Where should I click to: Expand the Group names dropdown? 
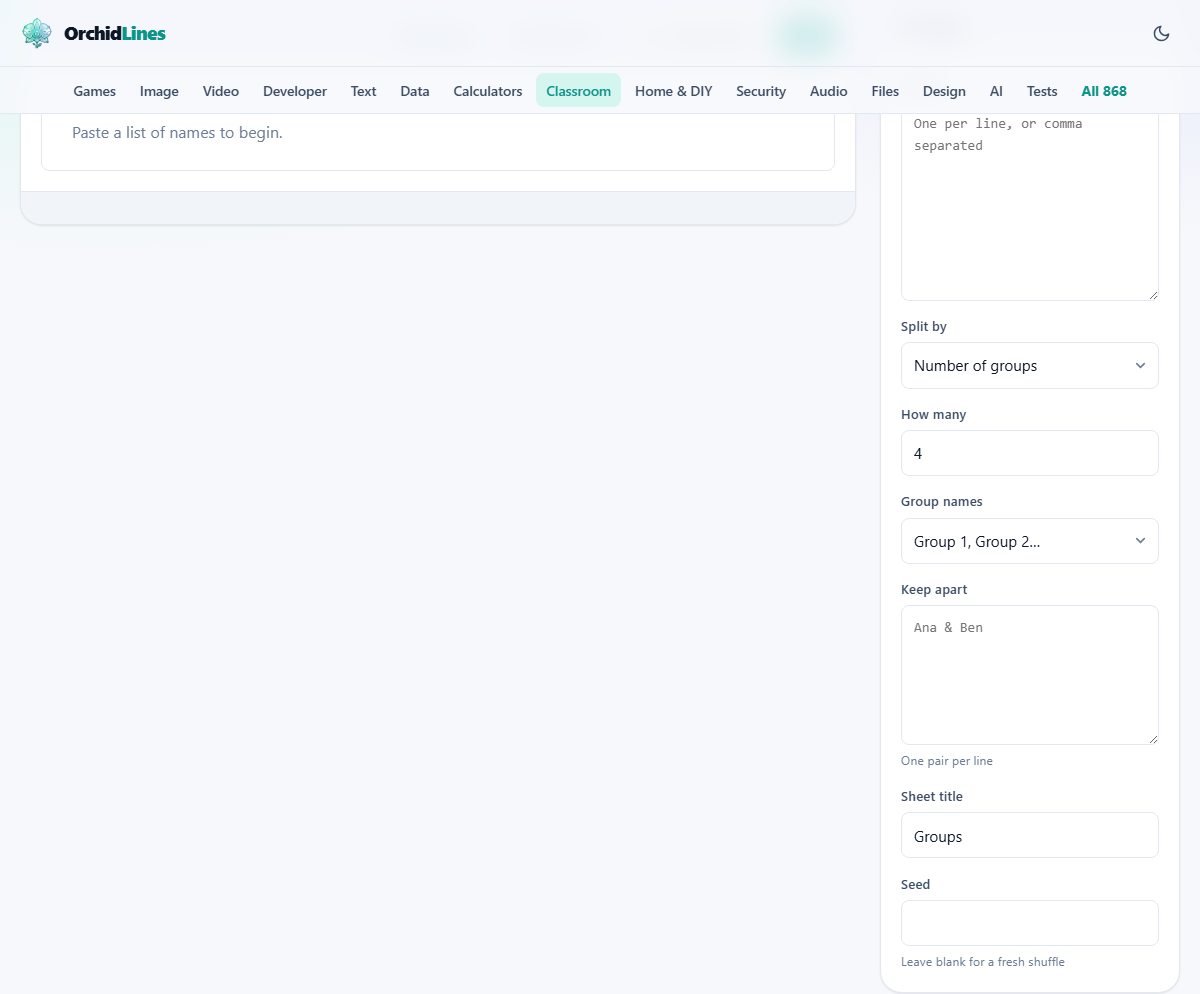(x=1030, y=541)
